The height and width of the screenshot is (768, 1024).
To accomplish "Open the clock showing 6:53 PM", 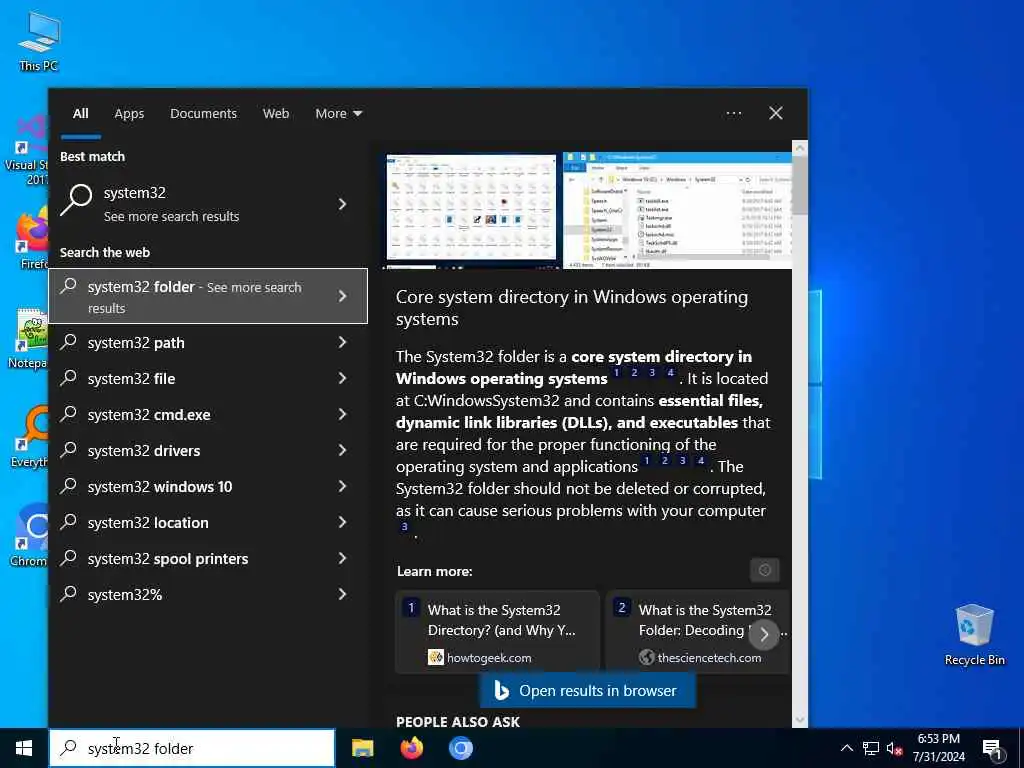I will click(938, 748).
